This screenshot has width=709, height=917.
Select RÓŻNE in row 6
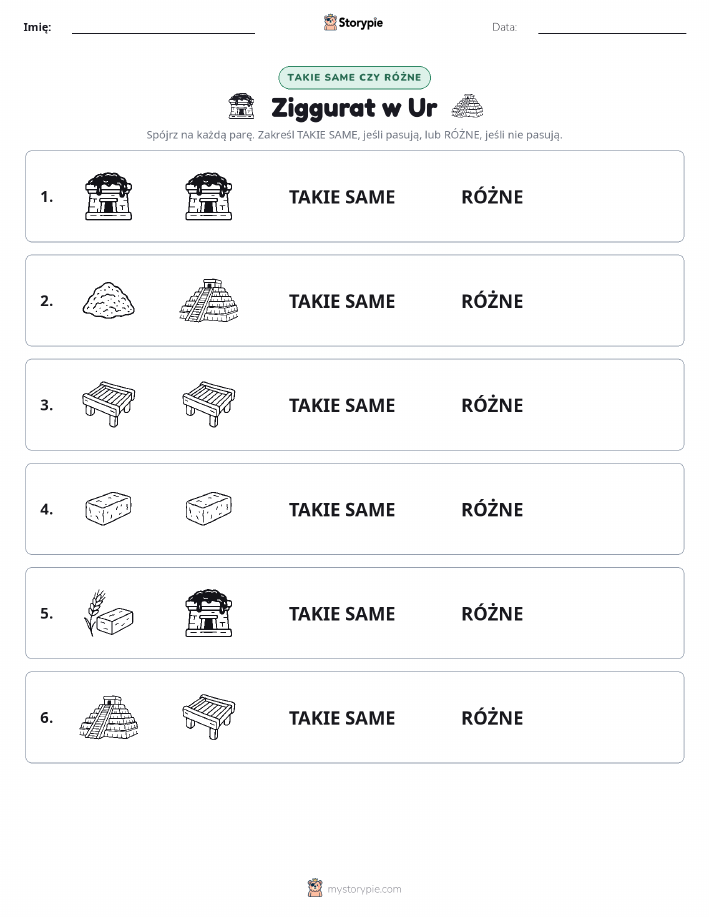(492, 718)
